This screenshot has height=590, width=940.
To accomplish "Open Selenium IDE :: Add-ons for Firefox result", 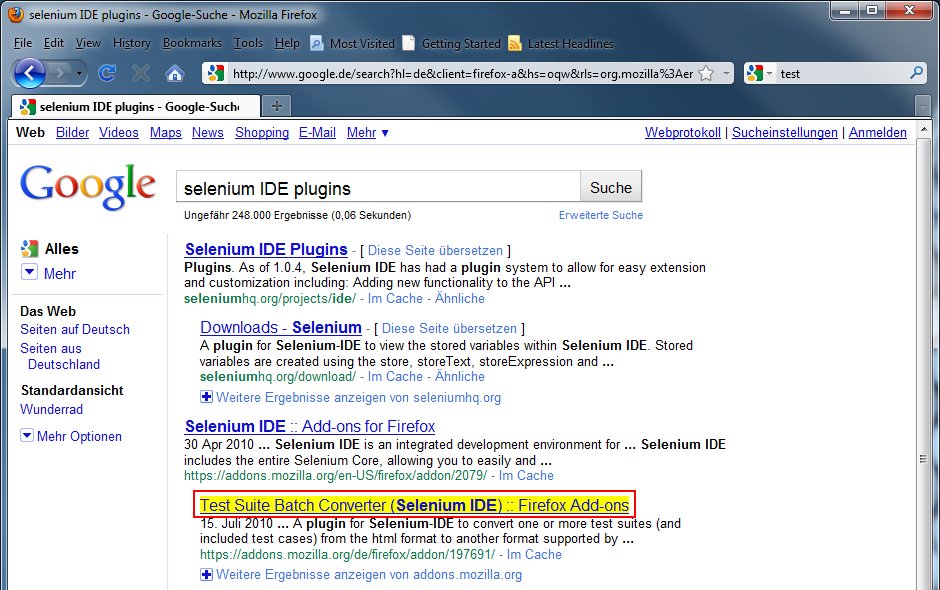I will (309, 426).
